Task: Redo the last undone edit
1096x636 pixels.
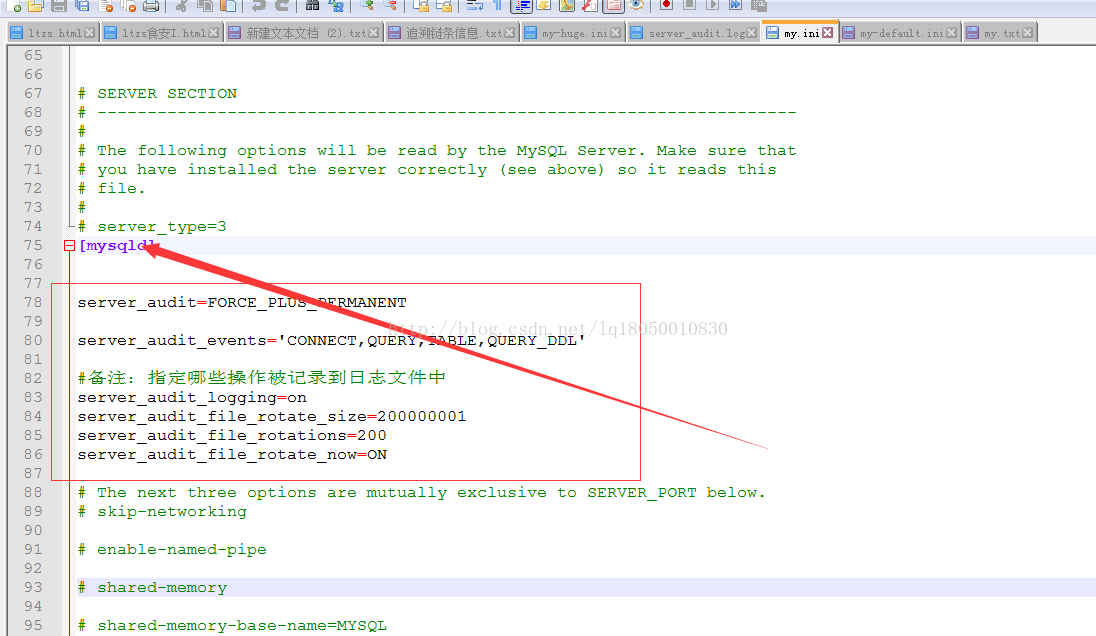Action: tap(282, 6)
